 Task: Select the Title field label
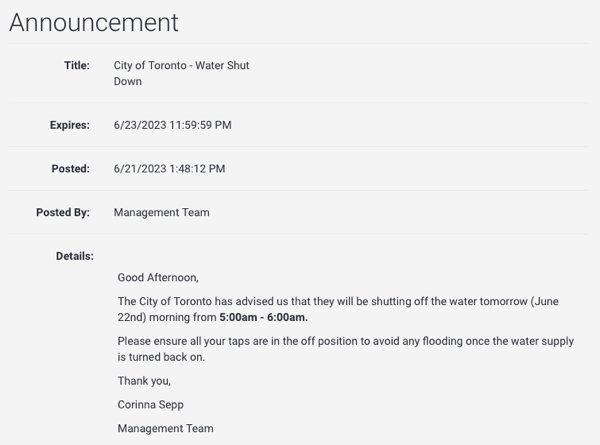click(77, 65)
